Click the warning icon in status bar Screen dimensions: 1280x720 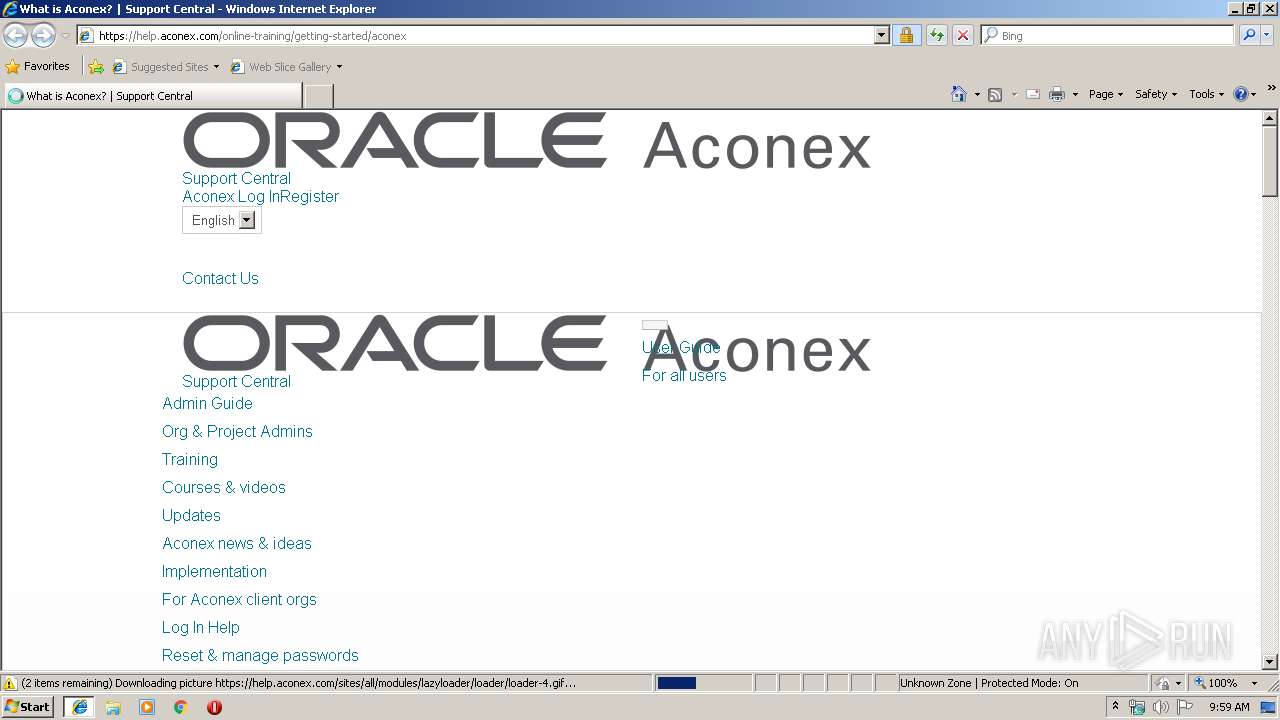click(10, 683)
